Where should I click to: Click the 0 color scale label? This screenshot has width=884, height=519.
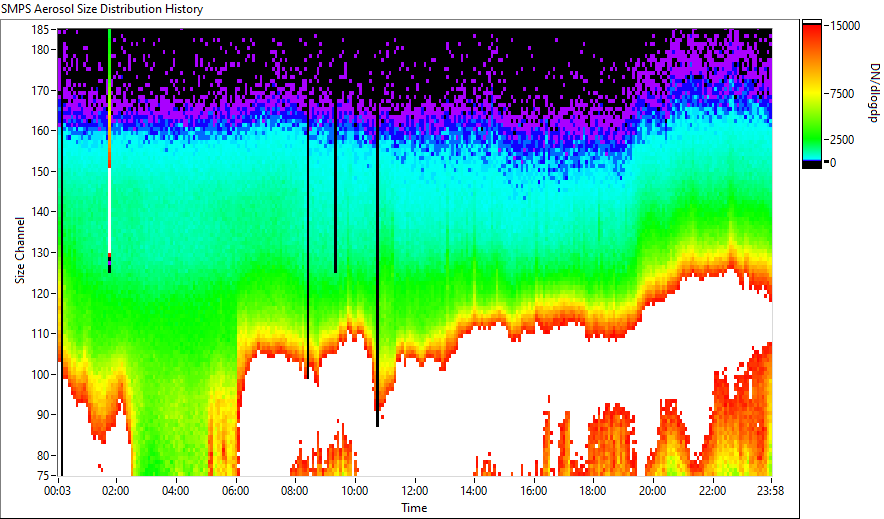(x=833, y=163)
